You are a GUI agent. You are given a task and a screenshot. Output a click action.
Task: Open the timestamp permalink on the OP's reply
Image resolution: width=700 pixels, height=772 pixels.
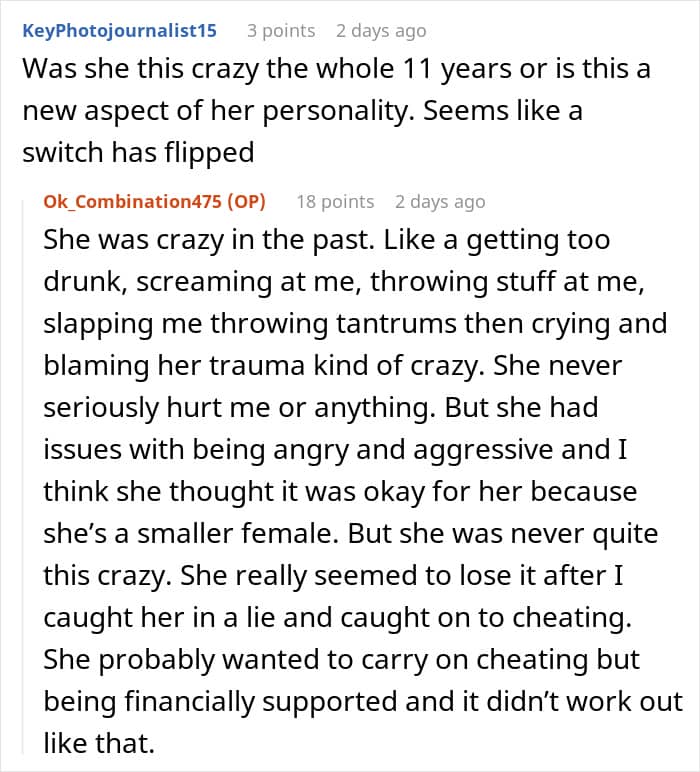click(440, 201)
